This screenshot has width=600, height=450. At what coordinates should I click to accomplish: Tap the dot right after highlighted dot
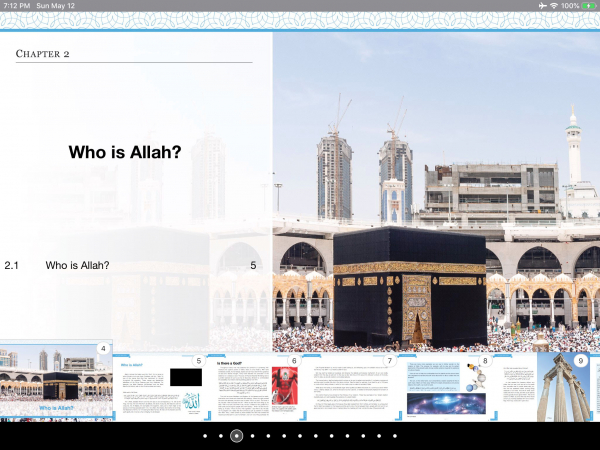click(252, 436)
